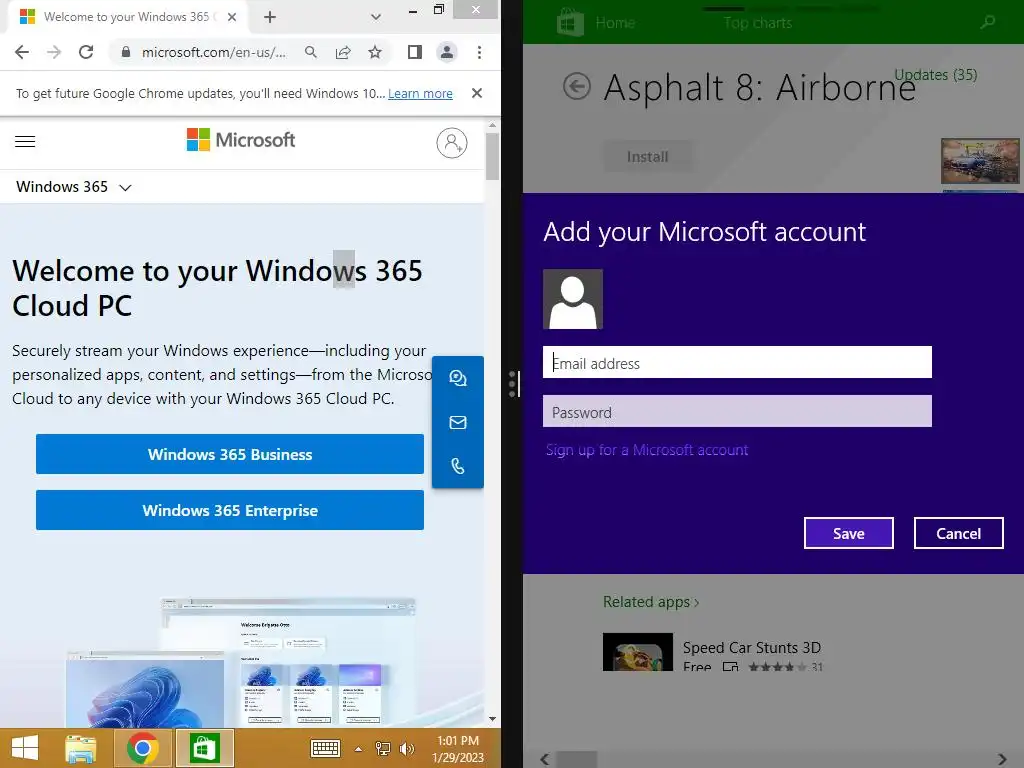Click Windows 365 Business button
The width and height of the screenshot is (1024, 768).
tap(230, 454)
